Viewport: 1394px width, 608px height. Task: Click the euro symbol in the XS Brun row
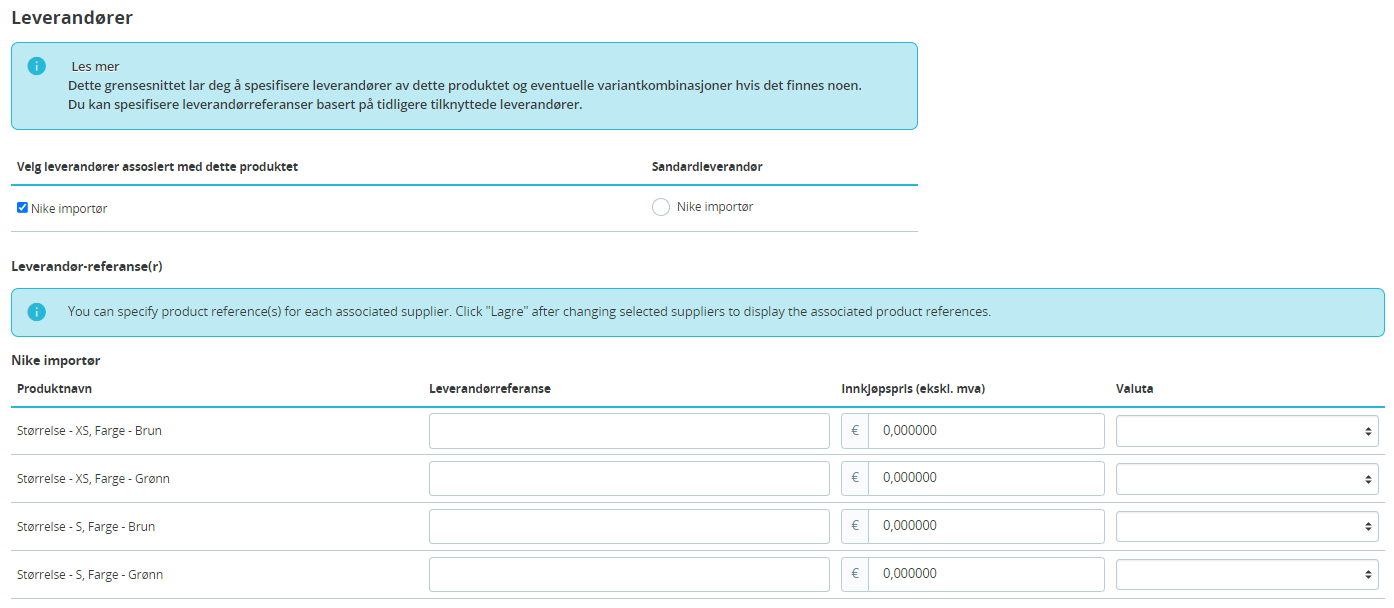855,431
